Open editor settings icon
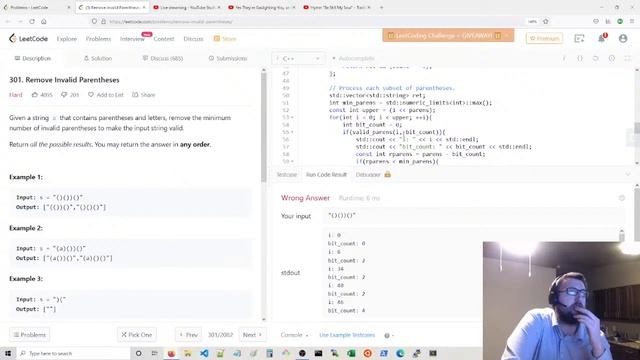The height and width of the screenshot is (360, 640). [x=611, y=58]
